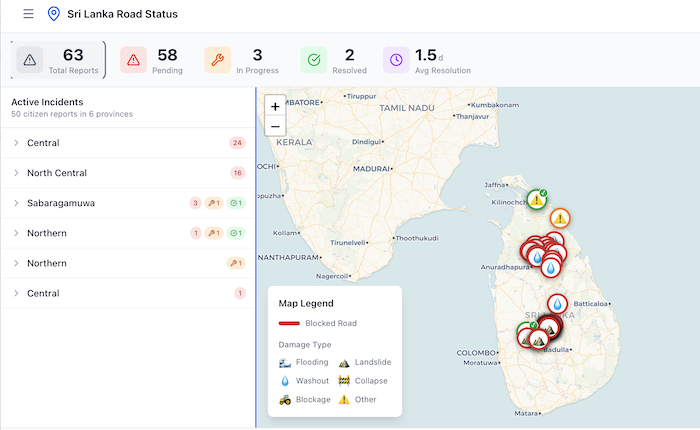This screenshot has height=430, width=700.
Task: Select green resolved marker near Kilinochchi
Action: tap(537, 199)
